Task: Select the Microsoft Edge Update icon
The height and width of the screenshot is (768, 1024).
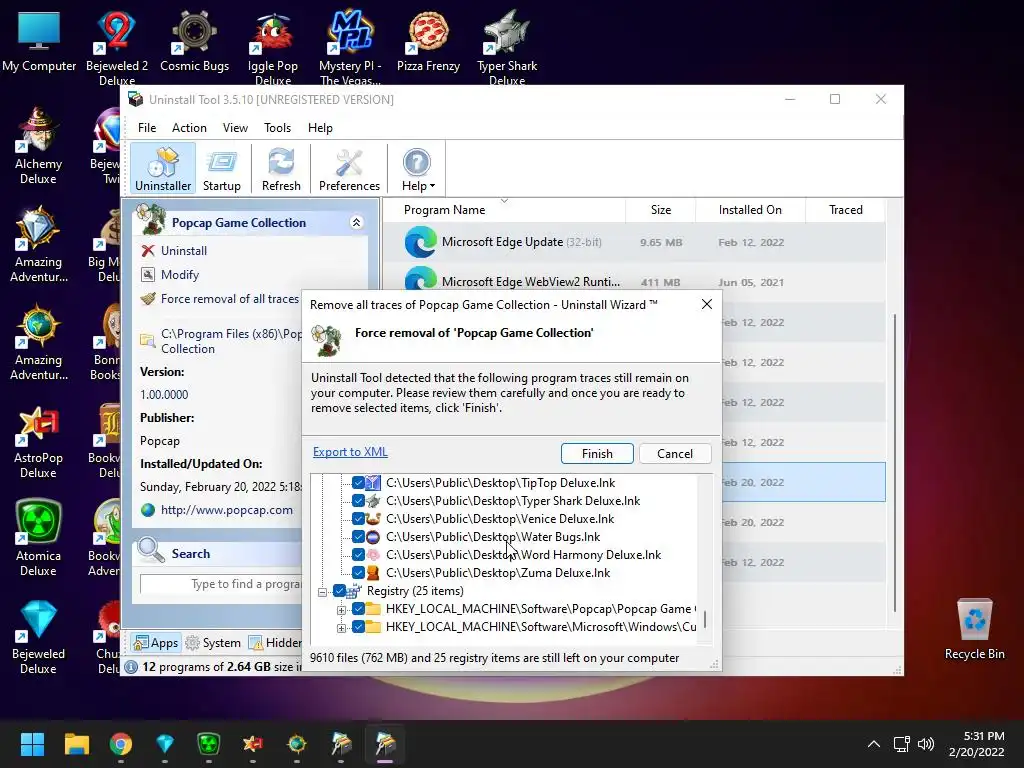Action: [x=420, y=242]
